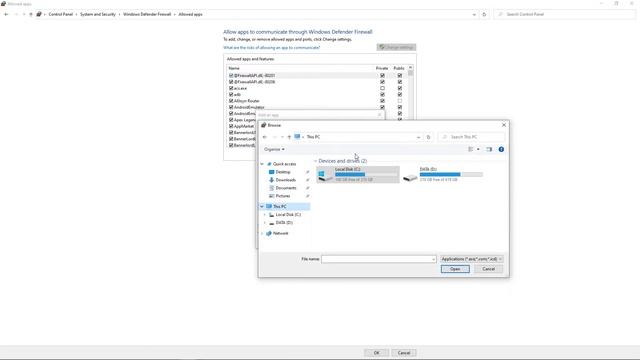Screen dimensions: 640x360
Task: Click the This PC icon in Browse address bar
Action: coord(297,137)
